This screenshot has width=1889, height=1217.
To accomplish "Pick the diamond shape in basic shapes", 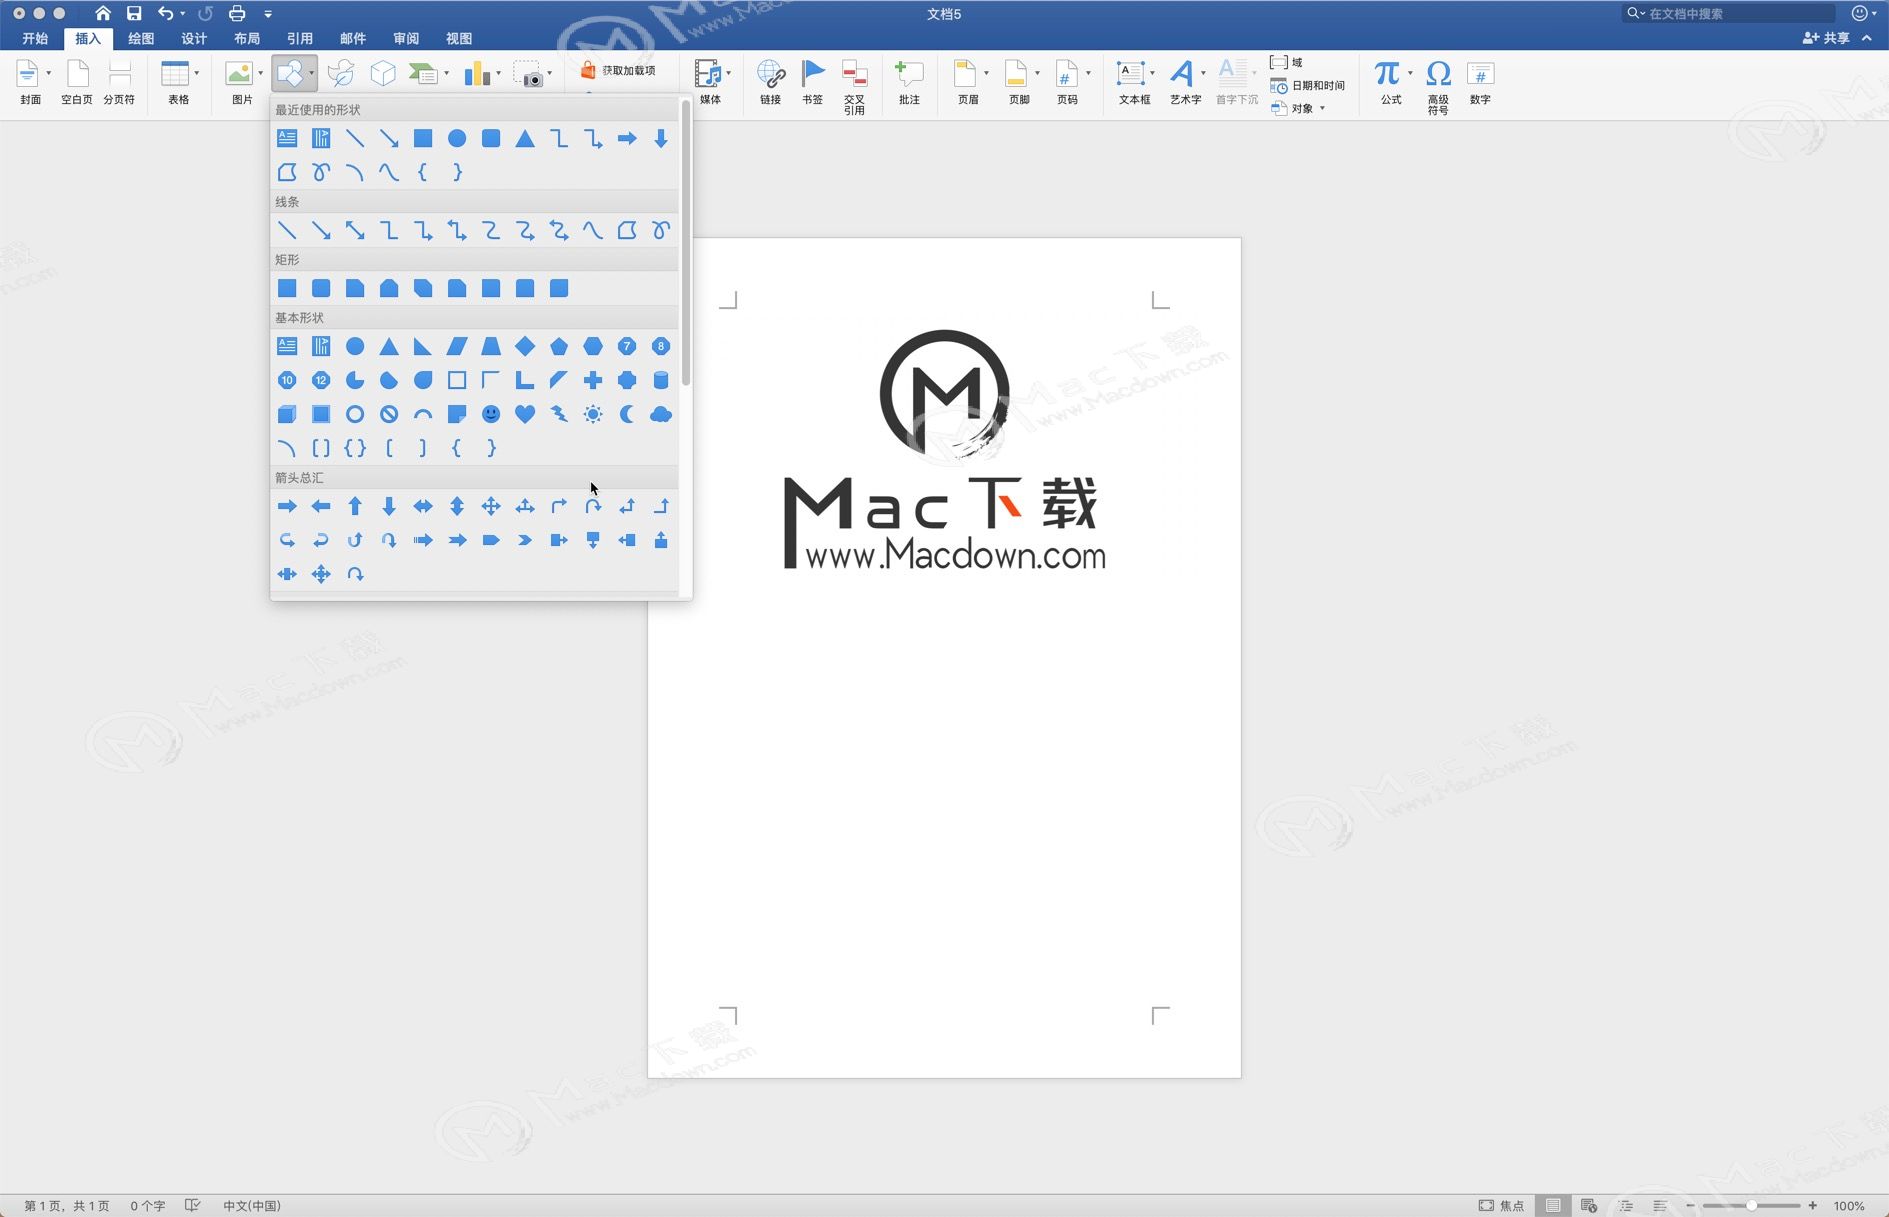I will pos(525,346).
